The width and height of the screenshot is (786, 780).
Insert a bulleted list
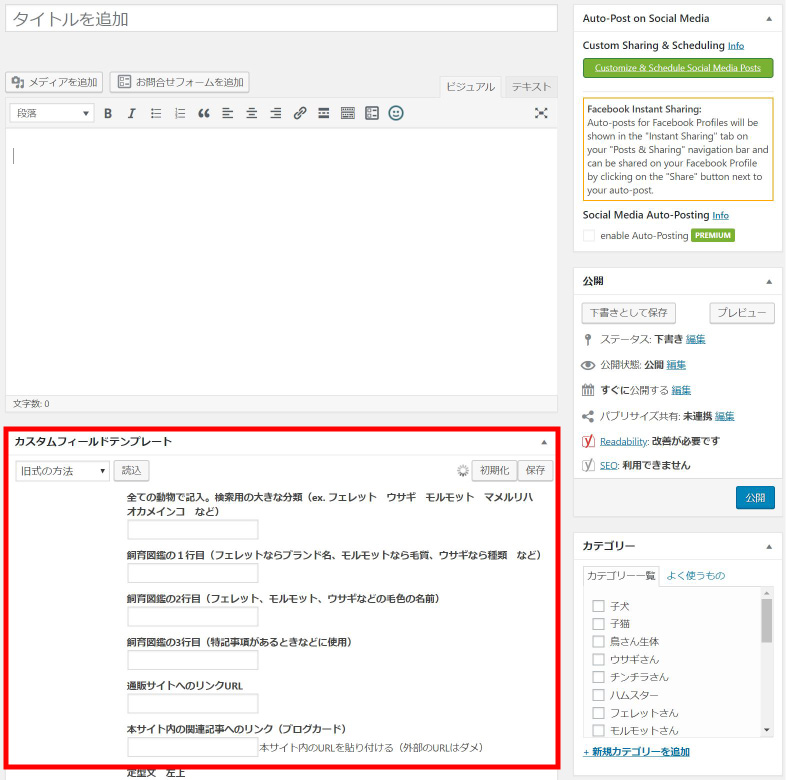coord(155,113)
